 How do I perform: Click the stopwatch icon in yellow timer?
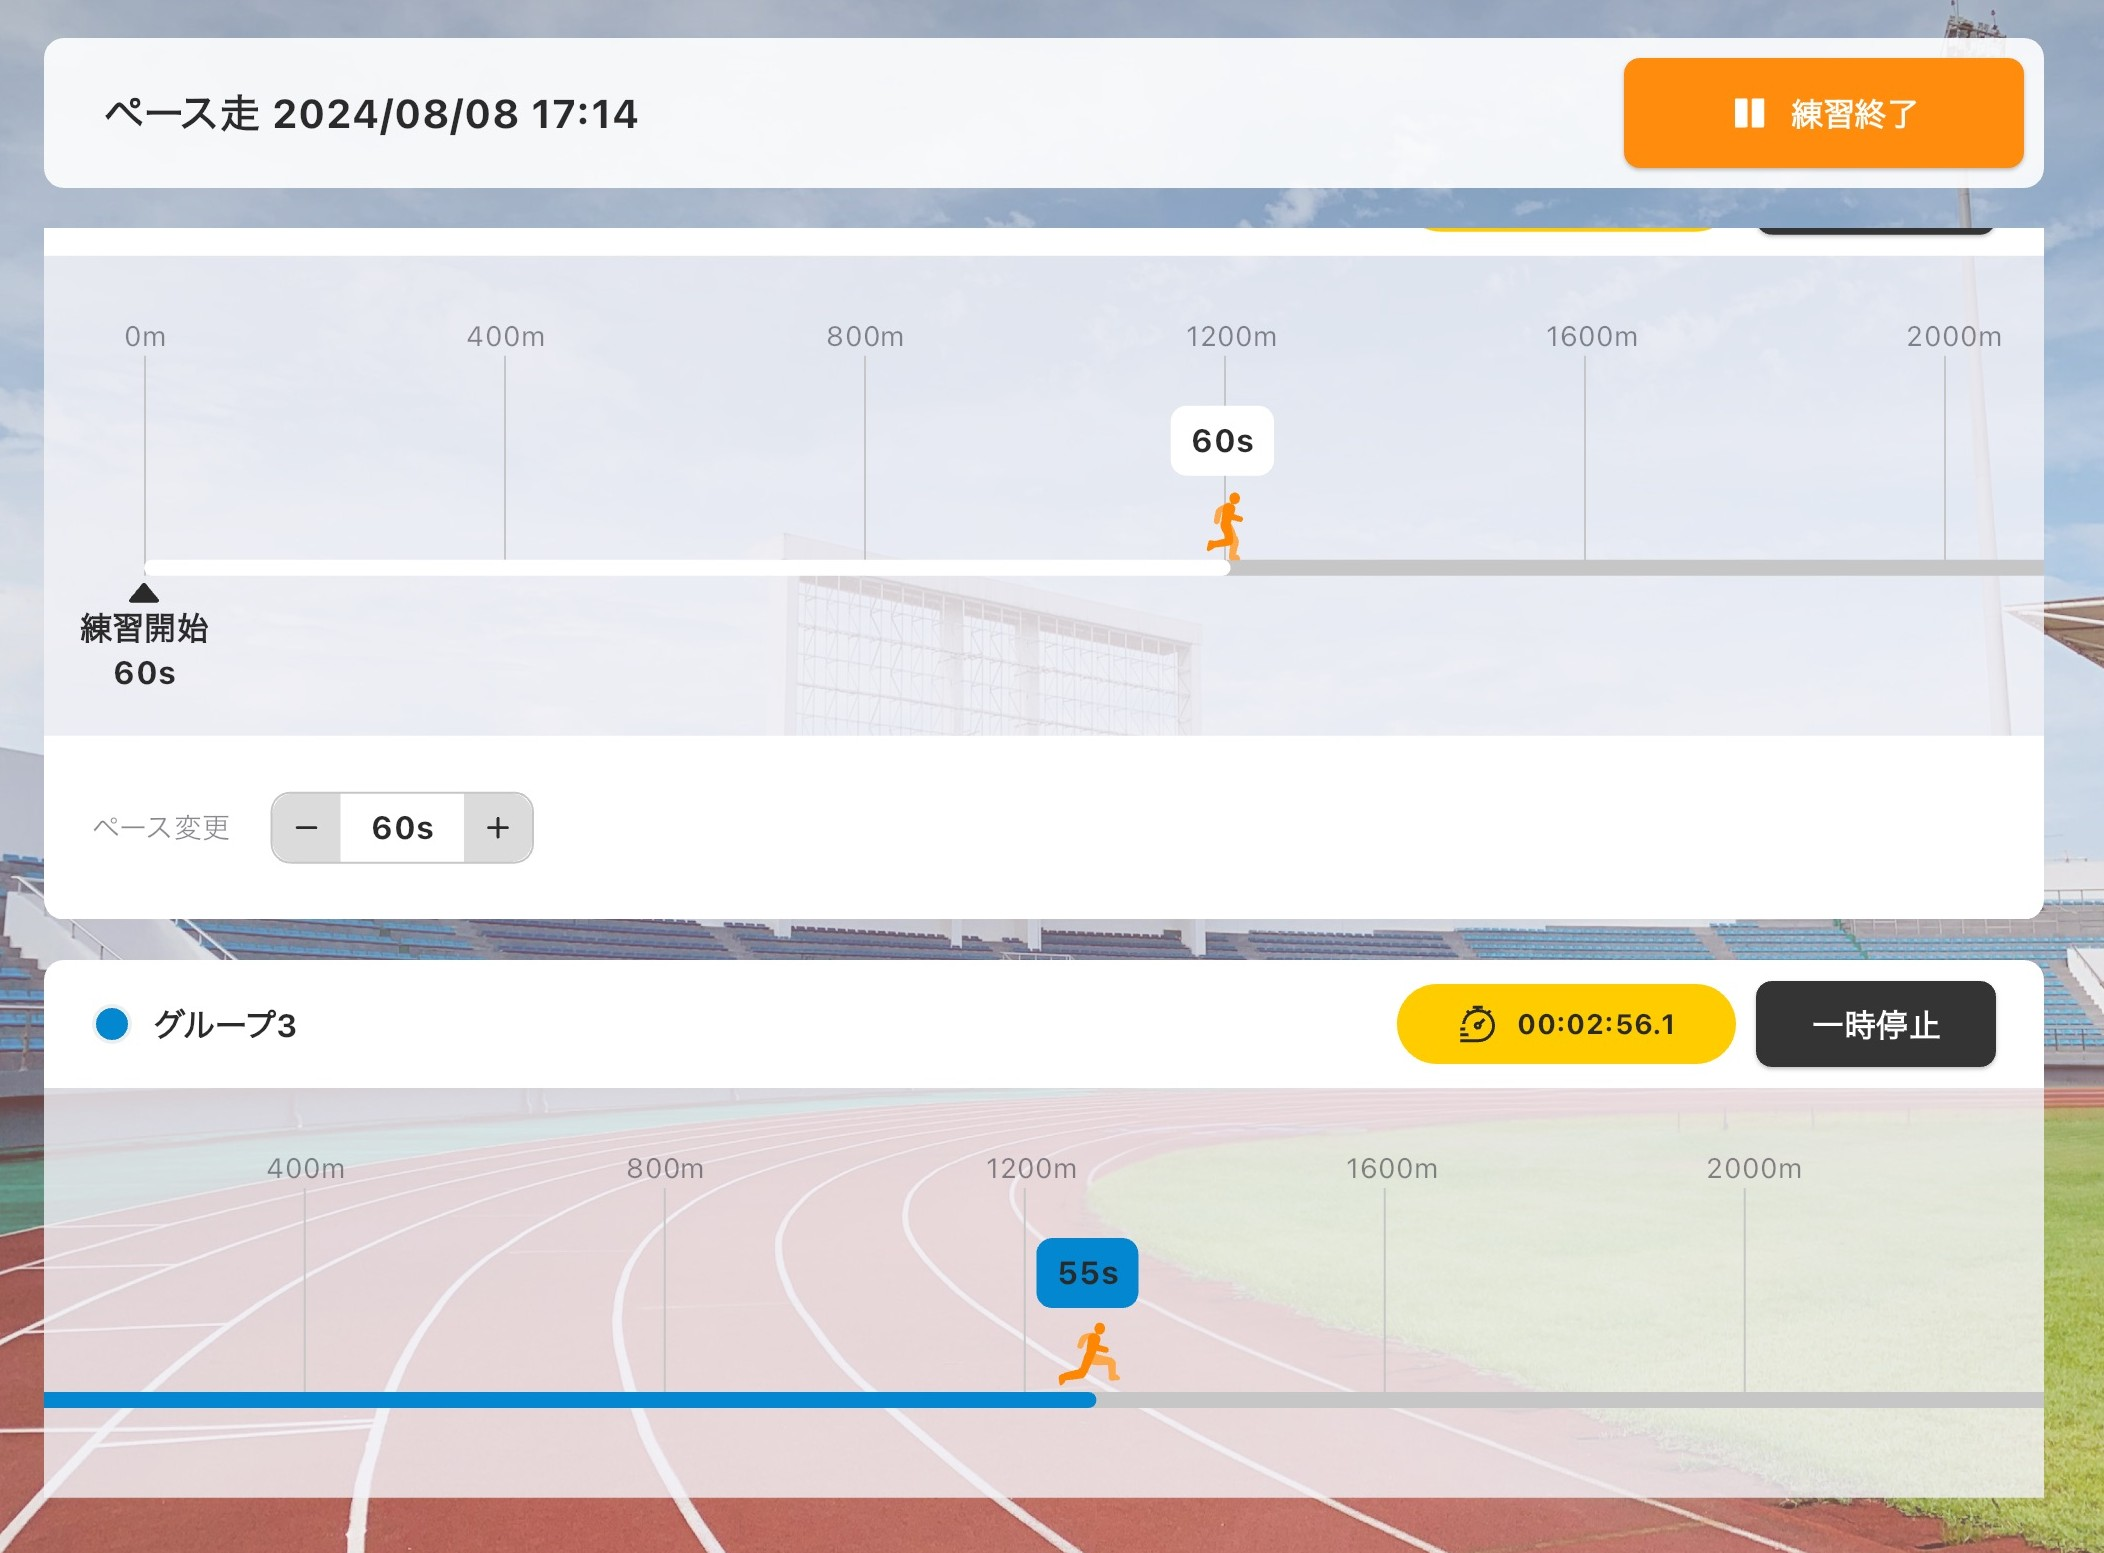[x=1476, y=1024]
